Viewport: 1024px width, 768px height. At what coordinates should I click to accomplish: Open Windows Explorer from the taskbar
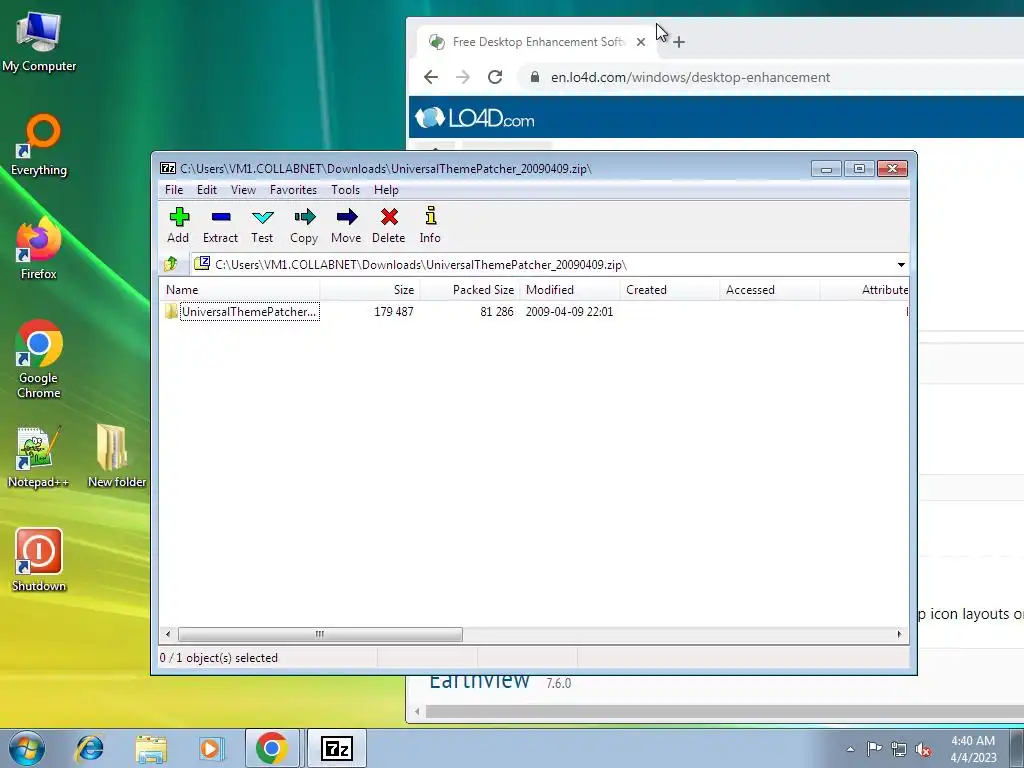[150, 748]
